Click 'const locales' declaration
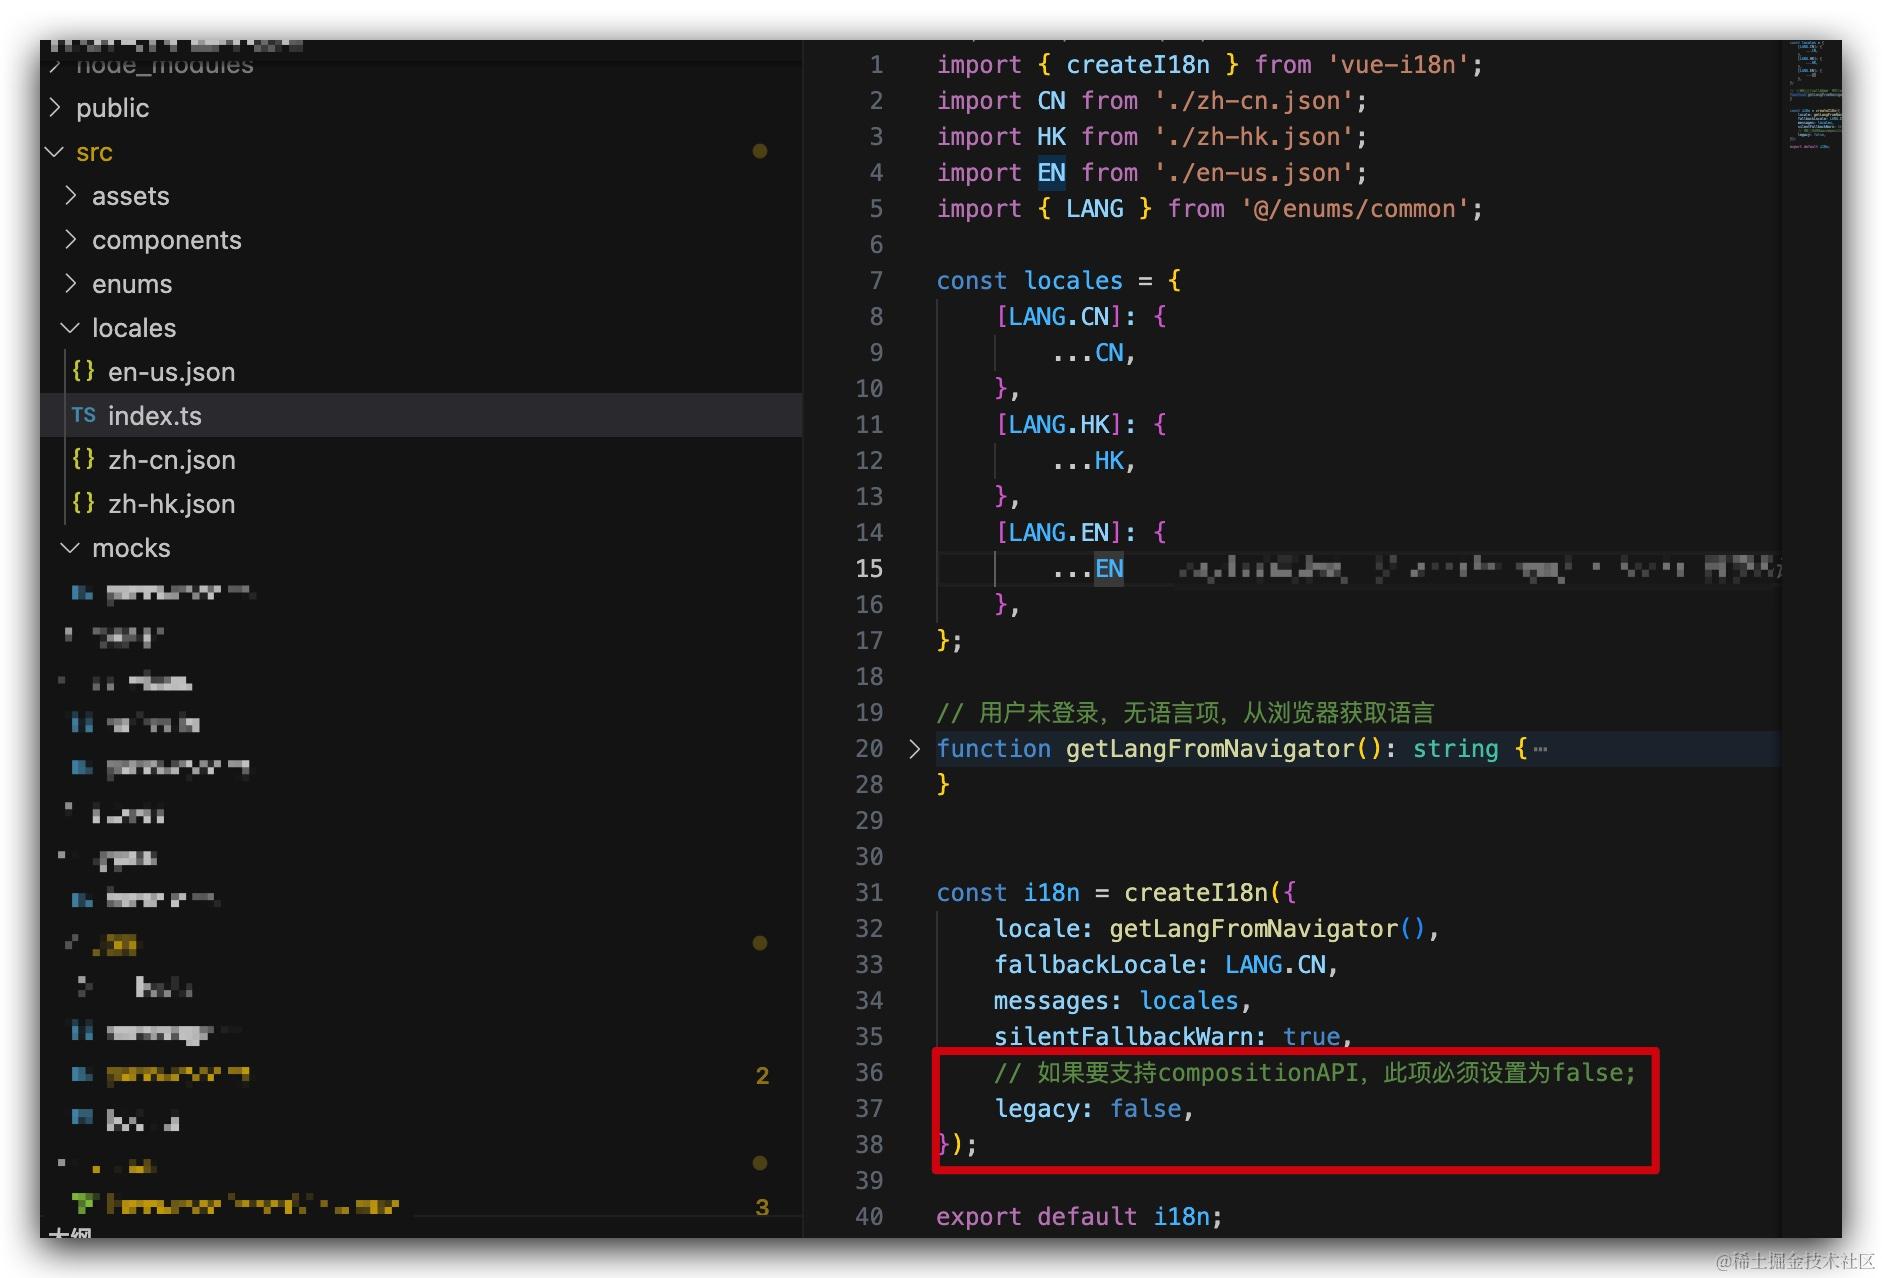 click(1029, 280)
